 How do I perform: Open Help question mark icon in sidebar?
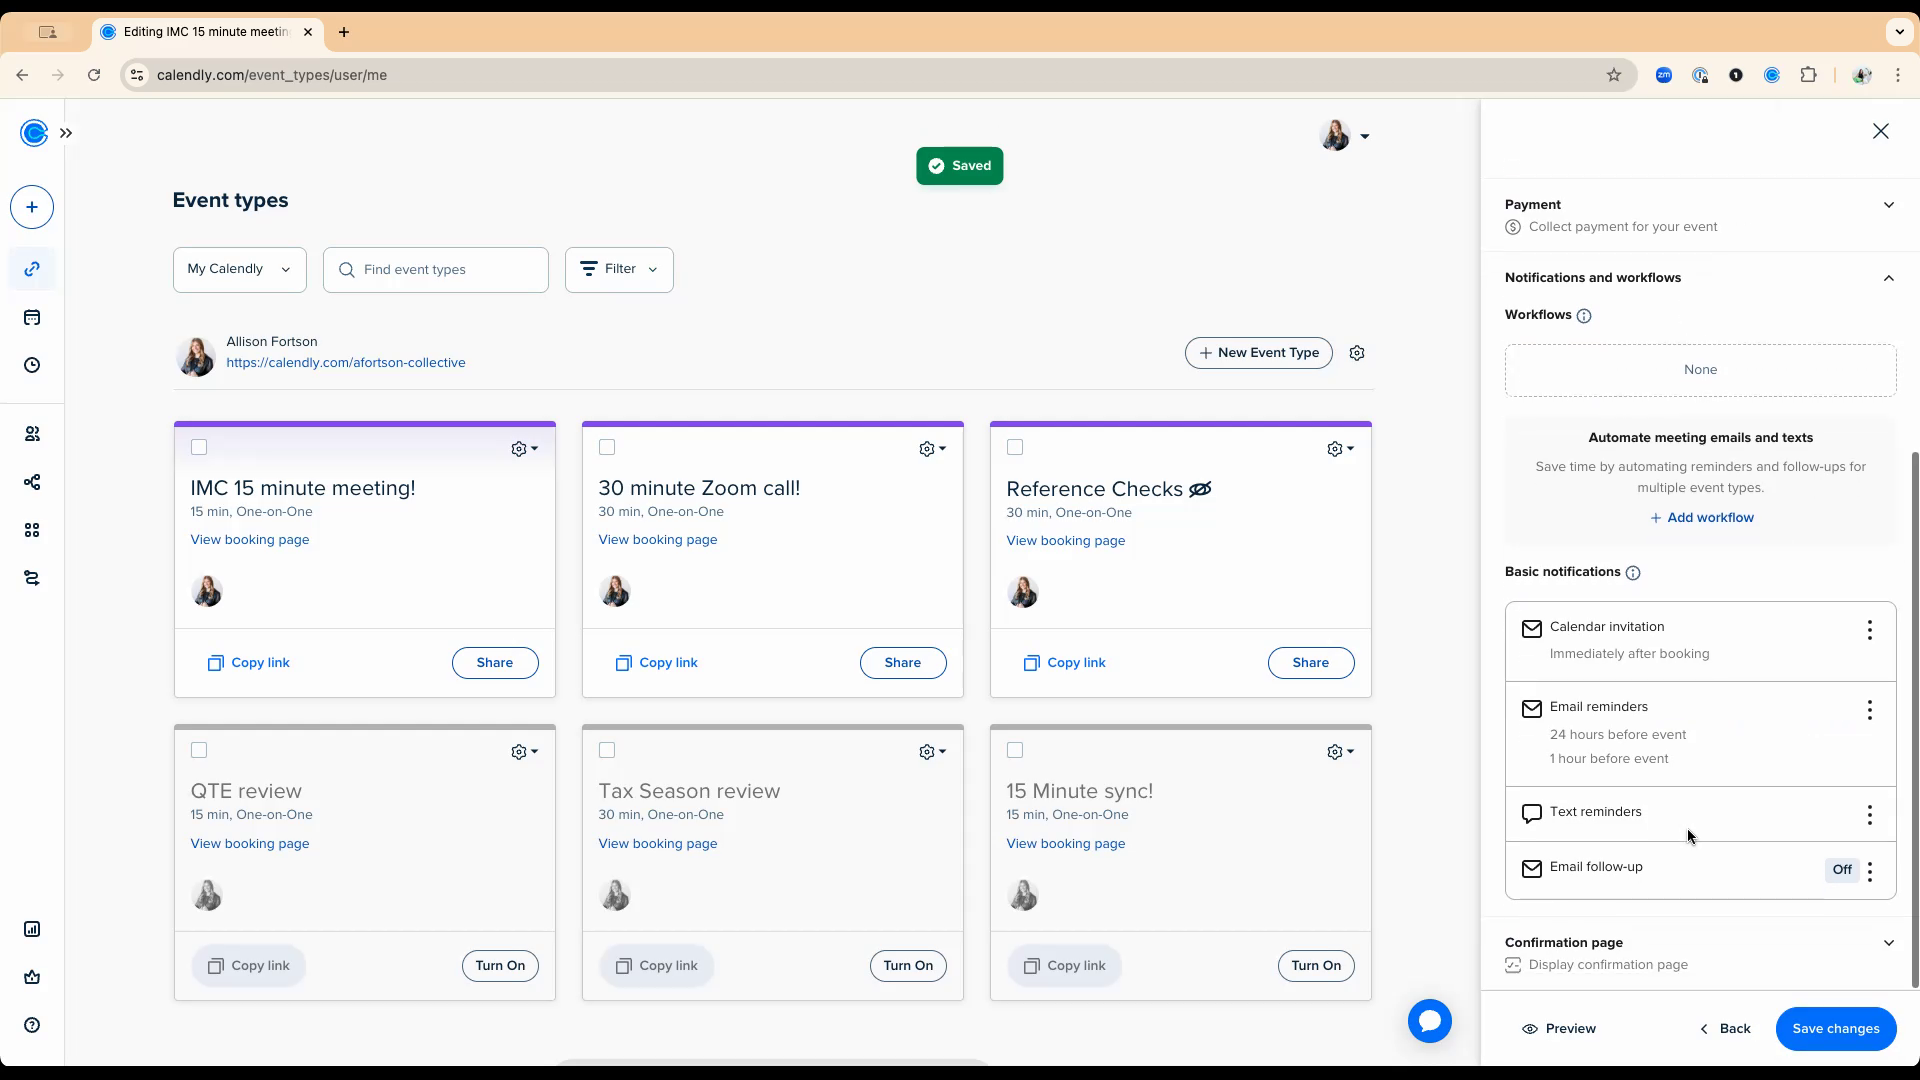pos(32,1025)
